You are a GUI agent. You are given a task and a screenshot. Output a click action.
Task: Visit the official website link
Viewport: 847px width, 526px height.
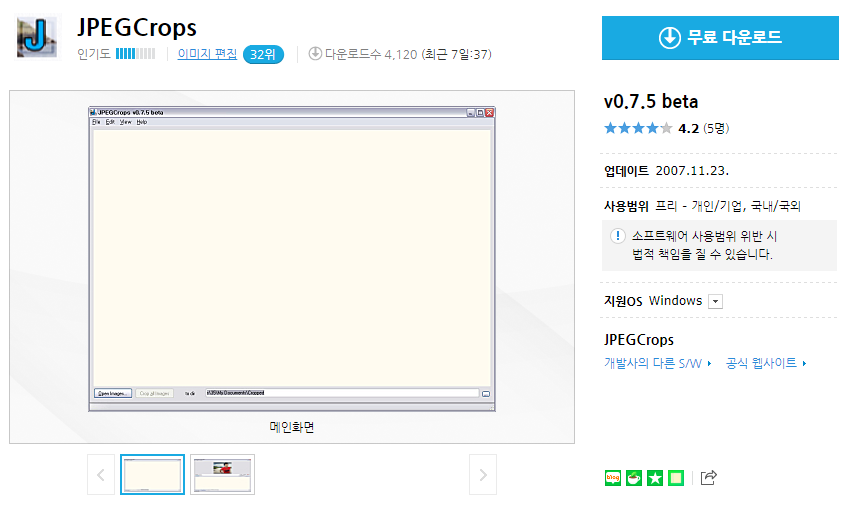click(766, 363)
